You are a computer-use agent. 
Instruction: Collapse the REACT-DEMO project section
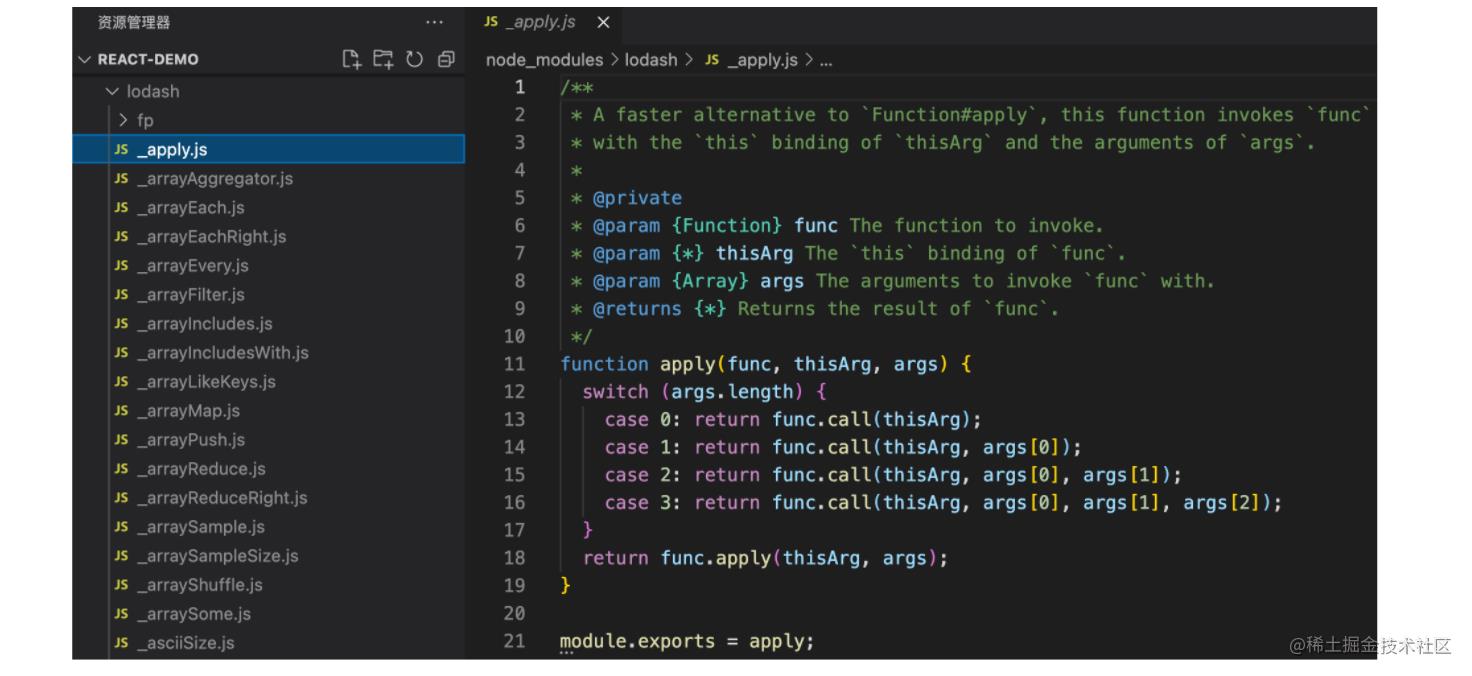(85, 59)
